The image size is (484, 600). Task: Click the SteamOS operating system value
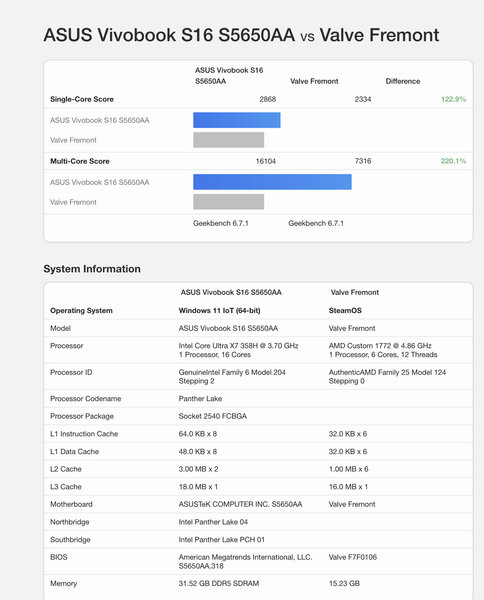[345, 310]
